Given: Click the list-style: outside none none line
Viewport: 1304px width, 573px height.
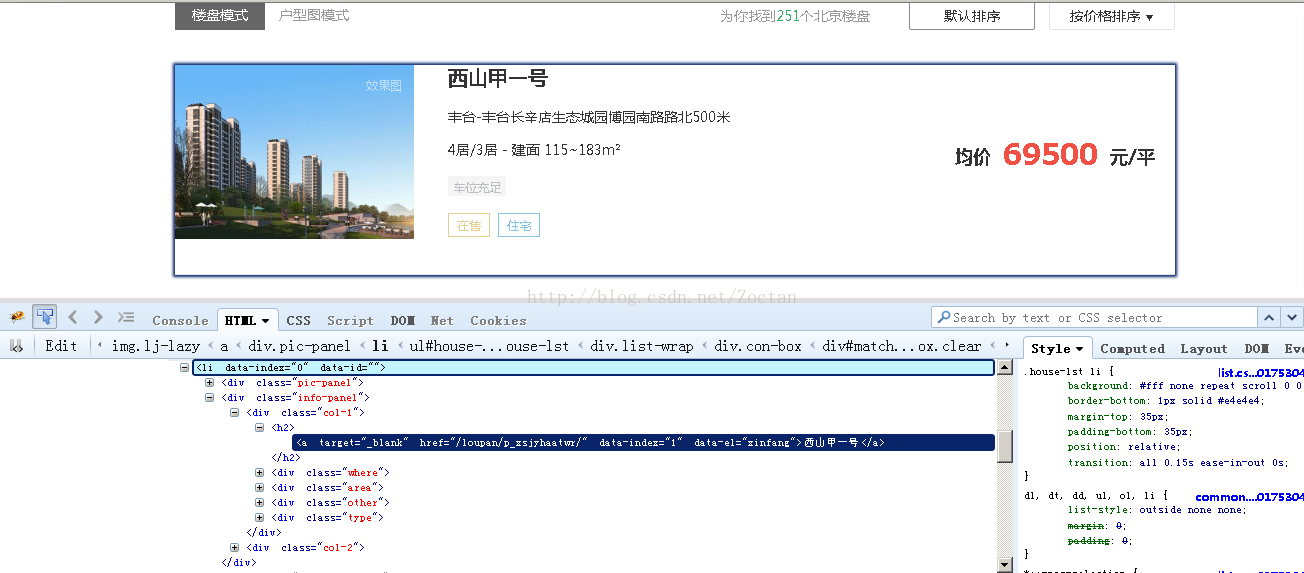Looking at the screenshot, I should pyautogui.click(x=1157, y=510).
